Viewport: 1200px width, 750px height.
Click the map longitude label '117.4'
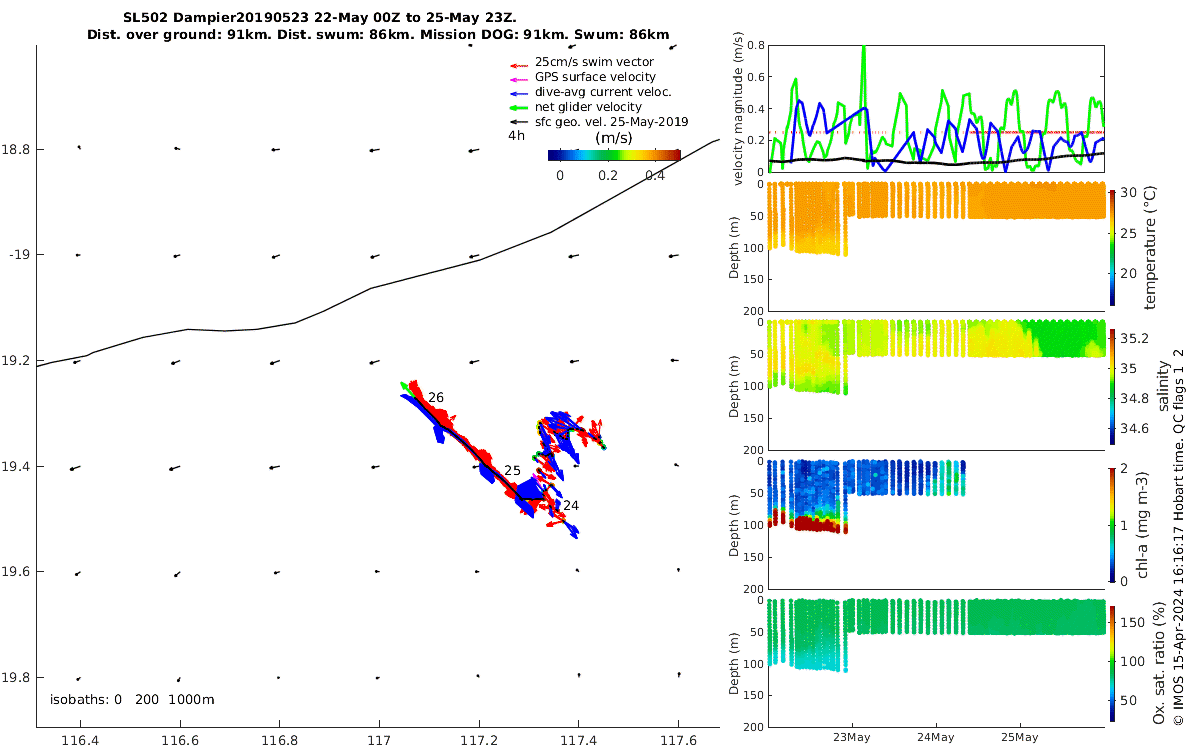[x=578, y=741]
